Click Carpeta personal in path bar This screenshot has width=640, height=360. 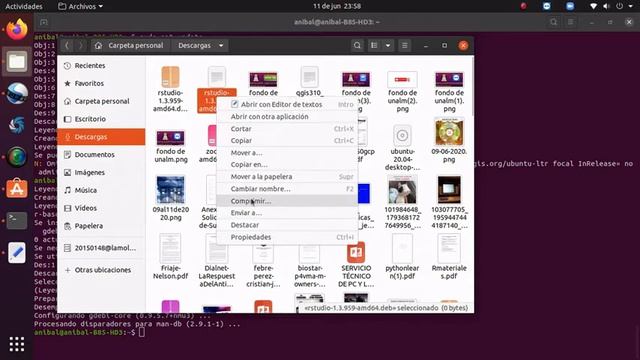(129, 45)
